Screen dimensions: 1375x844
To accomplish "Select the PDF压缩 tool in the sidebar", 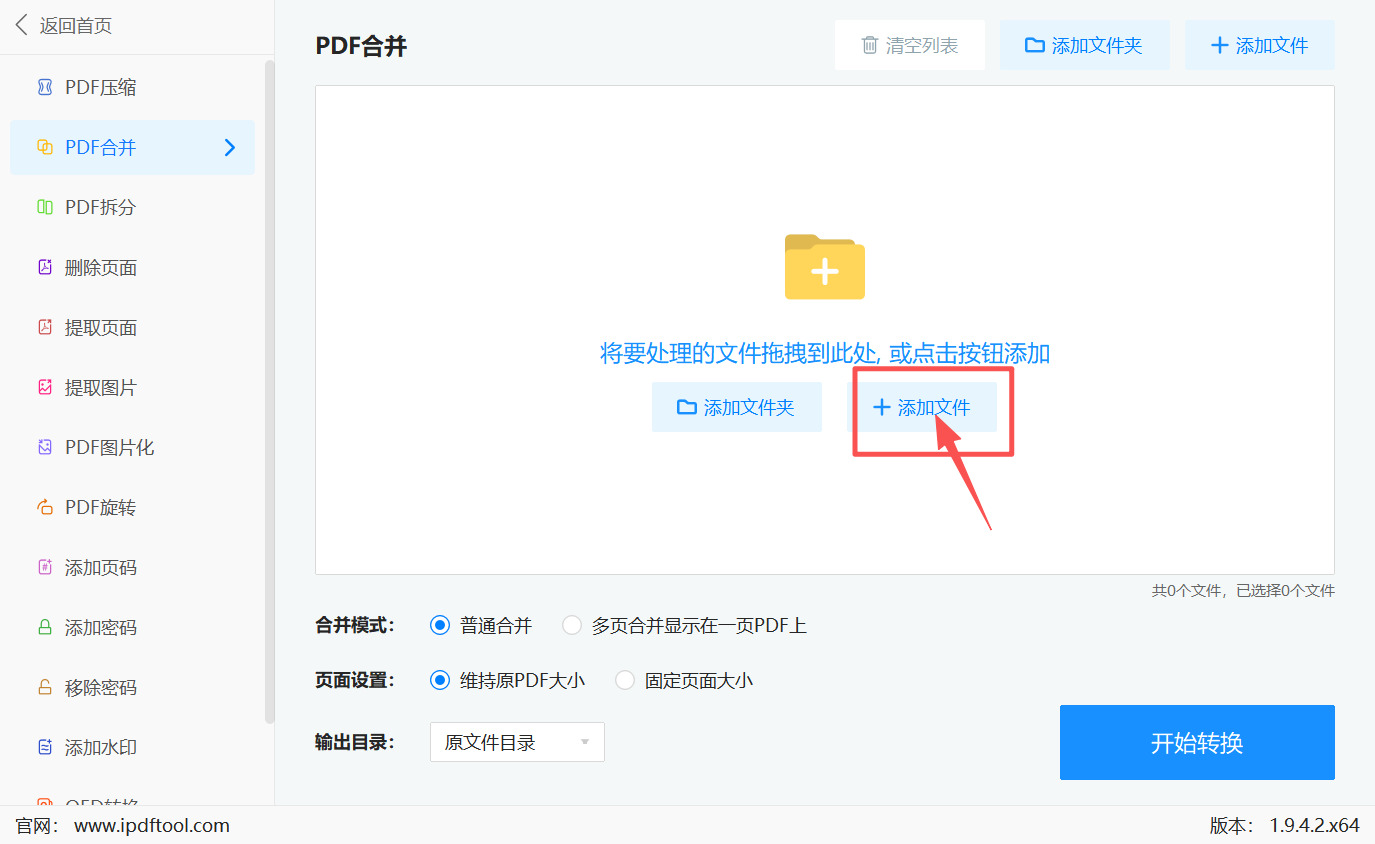I will (100, 87).
